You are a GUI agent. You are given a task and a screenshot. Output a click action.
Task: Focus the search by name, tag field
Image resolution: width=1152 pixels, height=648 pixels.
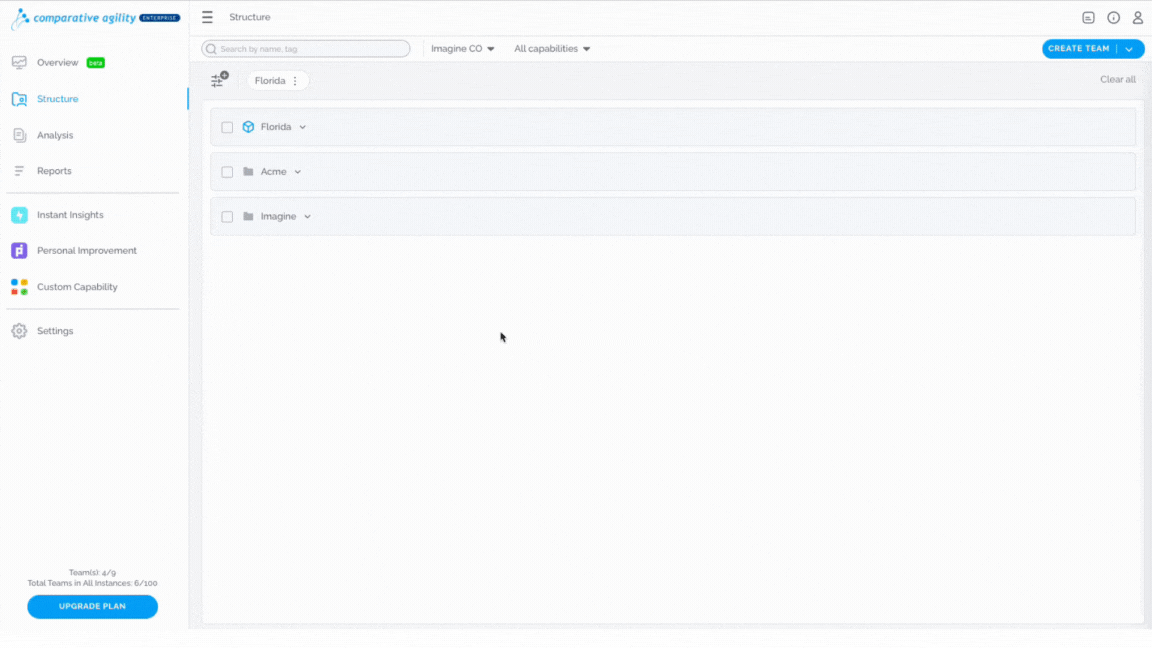tap(306, 48)
